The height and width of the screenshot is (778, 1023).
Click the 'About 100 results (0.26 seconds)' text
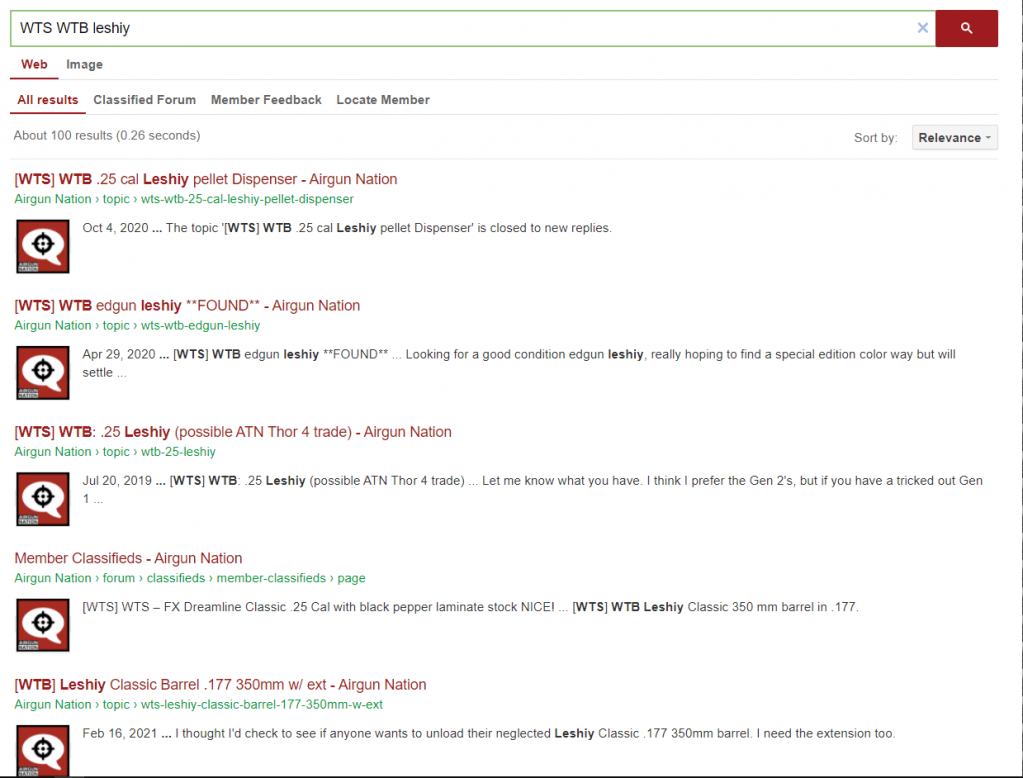tap(107, 135)
